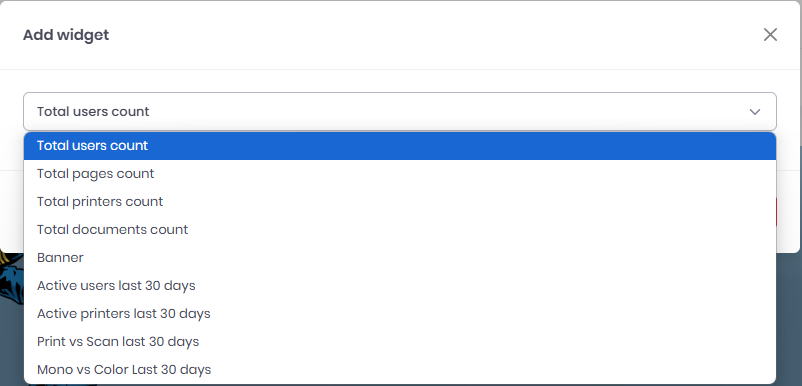Choose the Banner widget option
802x386 pixels.
click(400, 258)
